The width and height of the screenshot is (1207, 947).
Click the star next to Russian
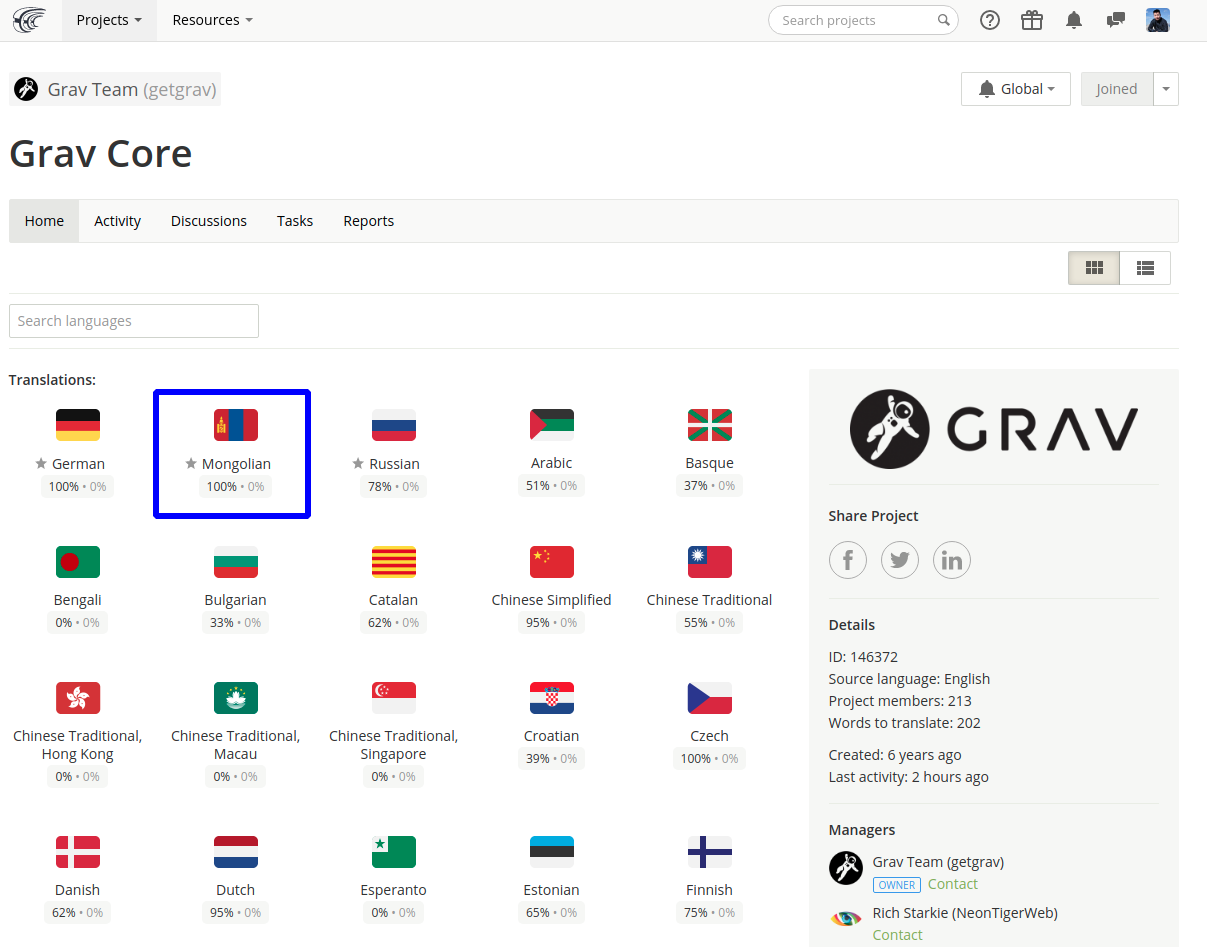[x=358, y=464]
